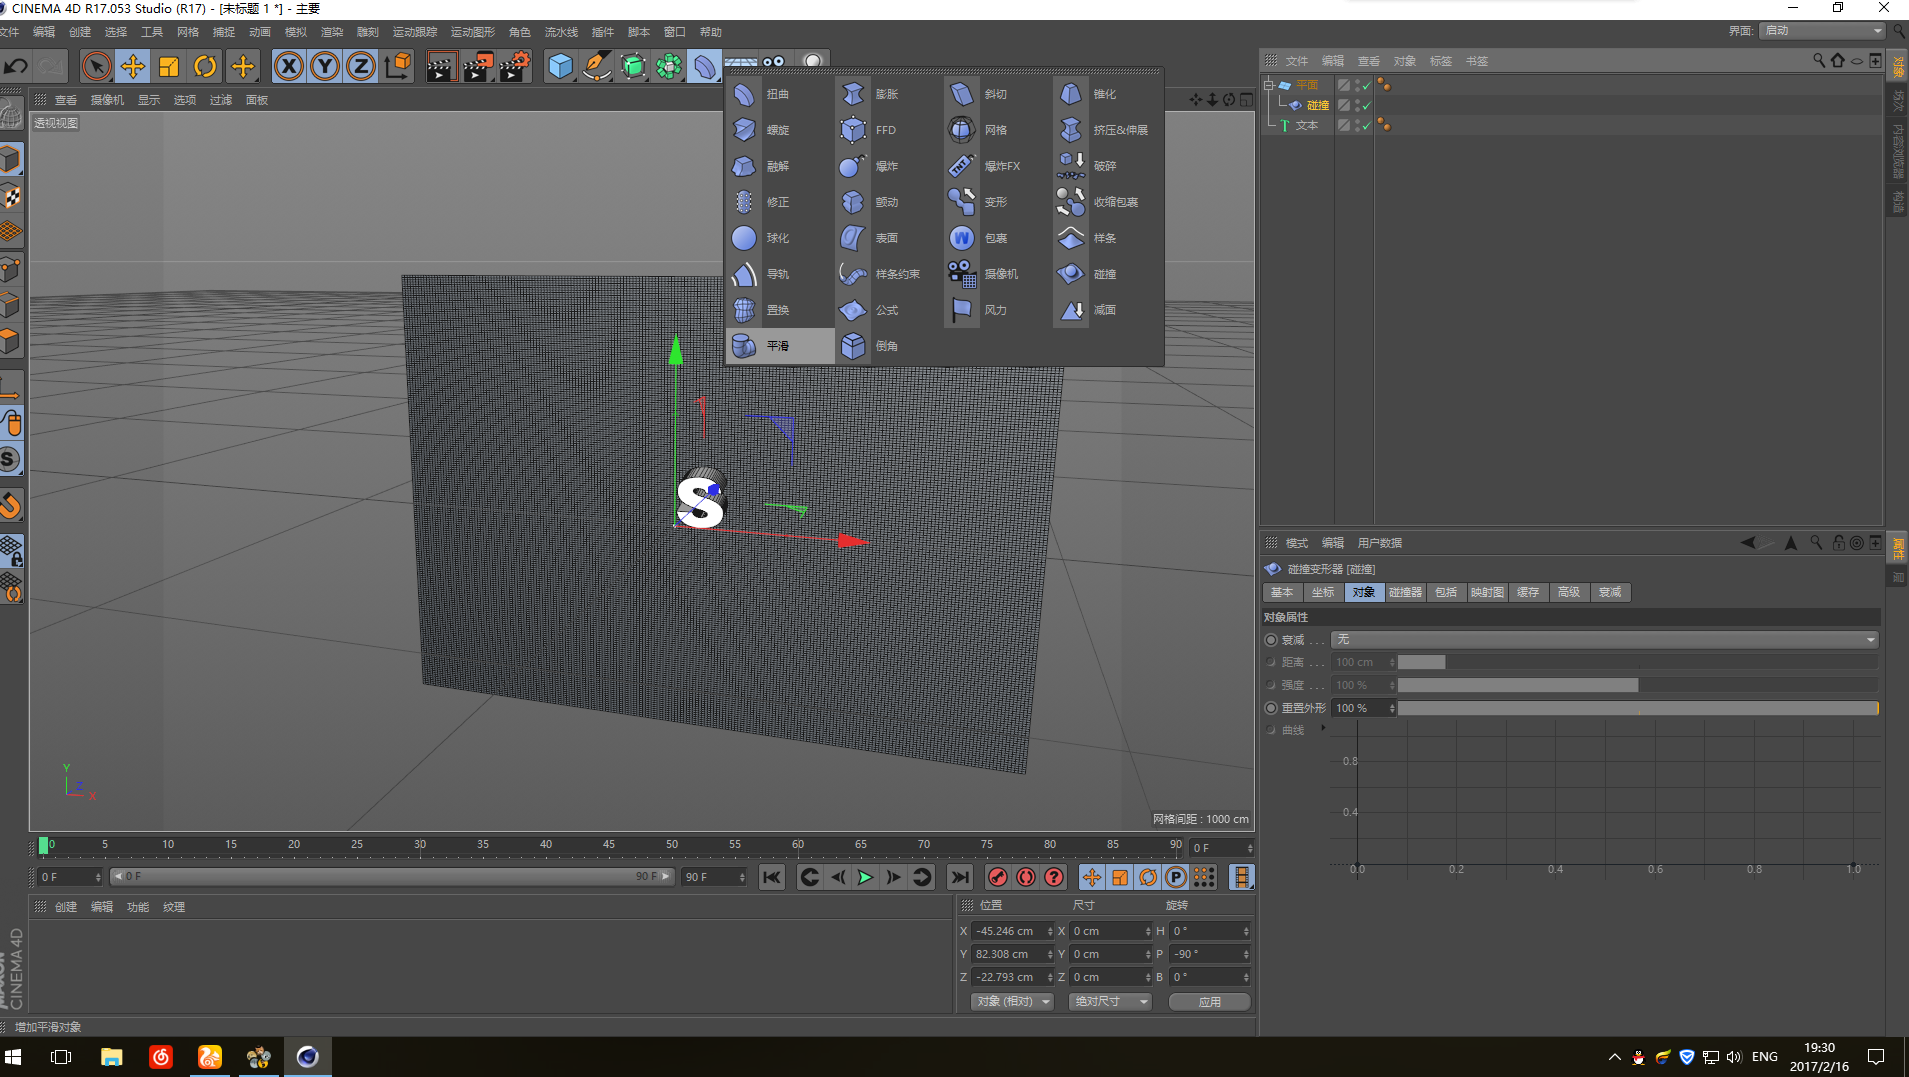The height and width of the screenshot is (1077, 1909).
Task: Select the 收缩包裹 (Shrink Wrap) deformer
Action: tap(1071, 202)
